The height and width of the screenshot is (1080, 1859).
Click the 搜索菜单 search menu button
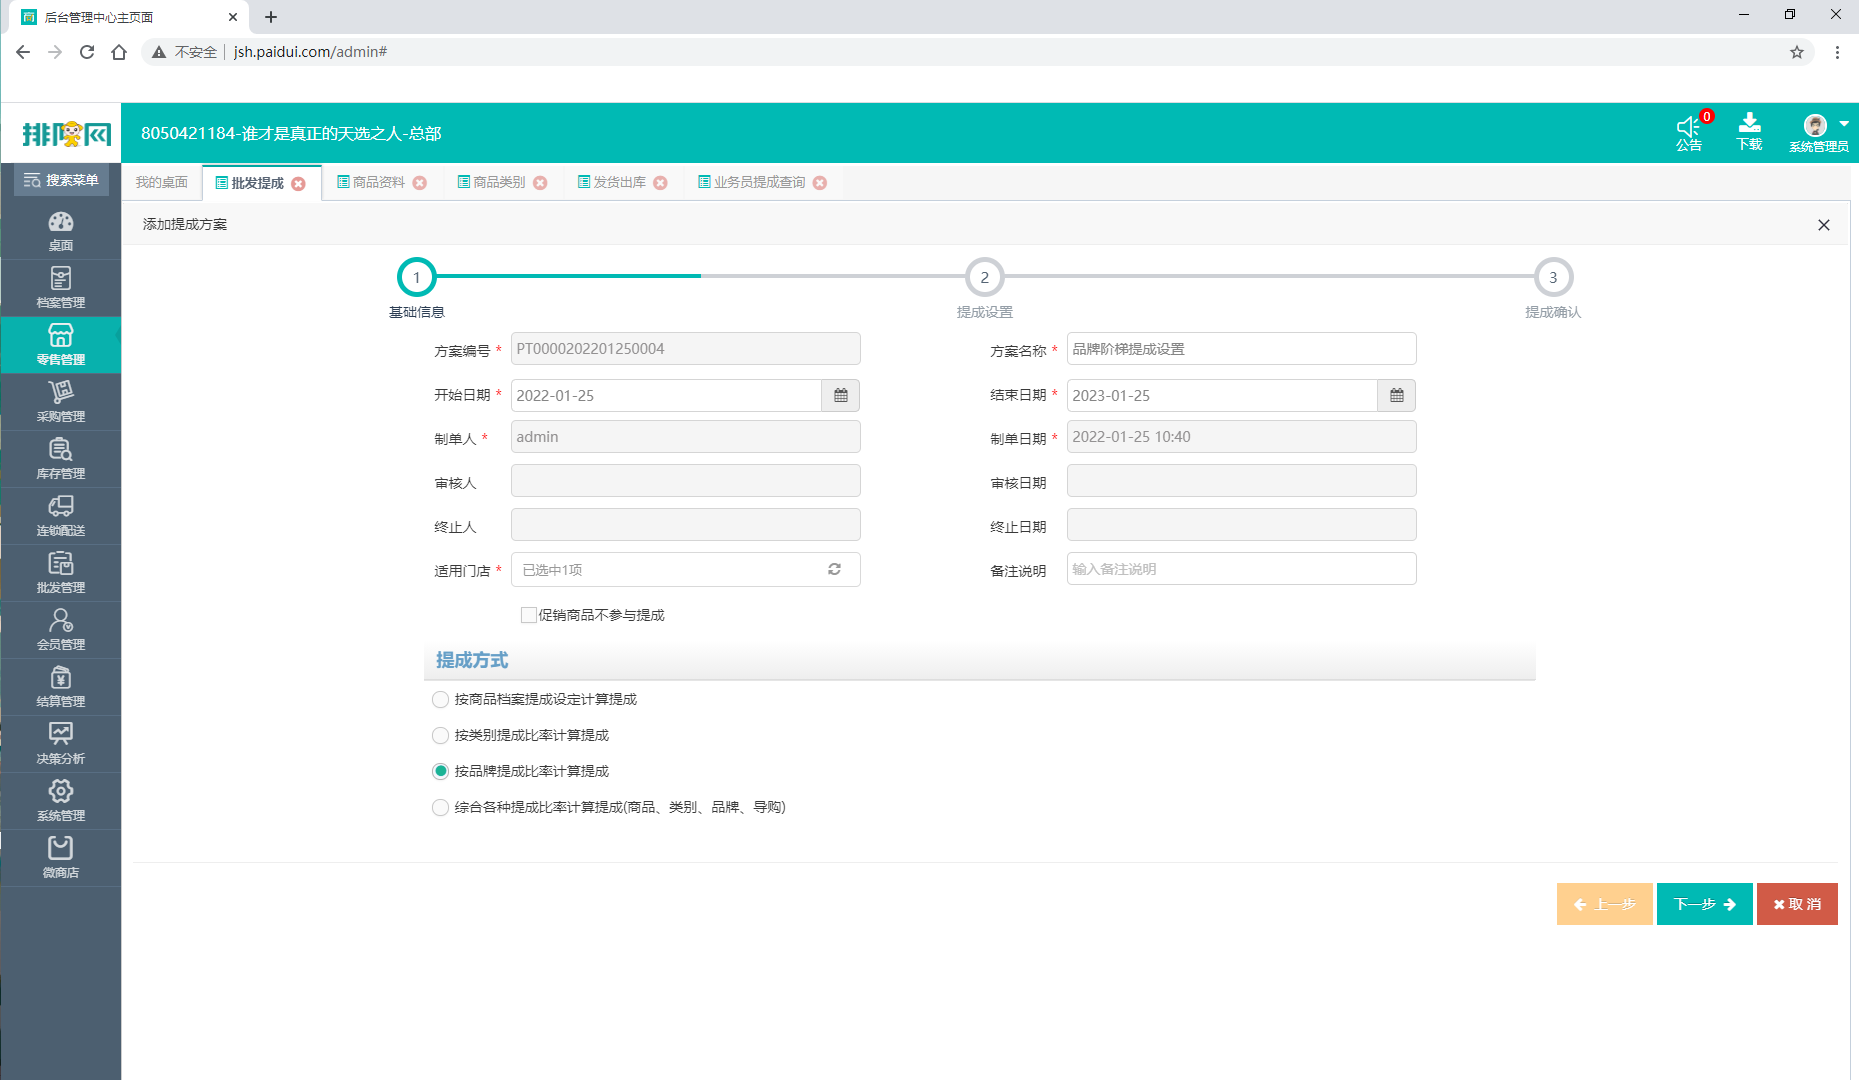click(61, 181)
